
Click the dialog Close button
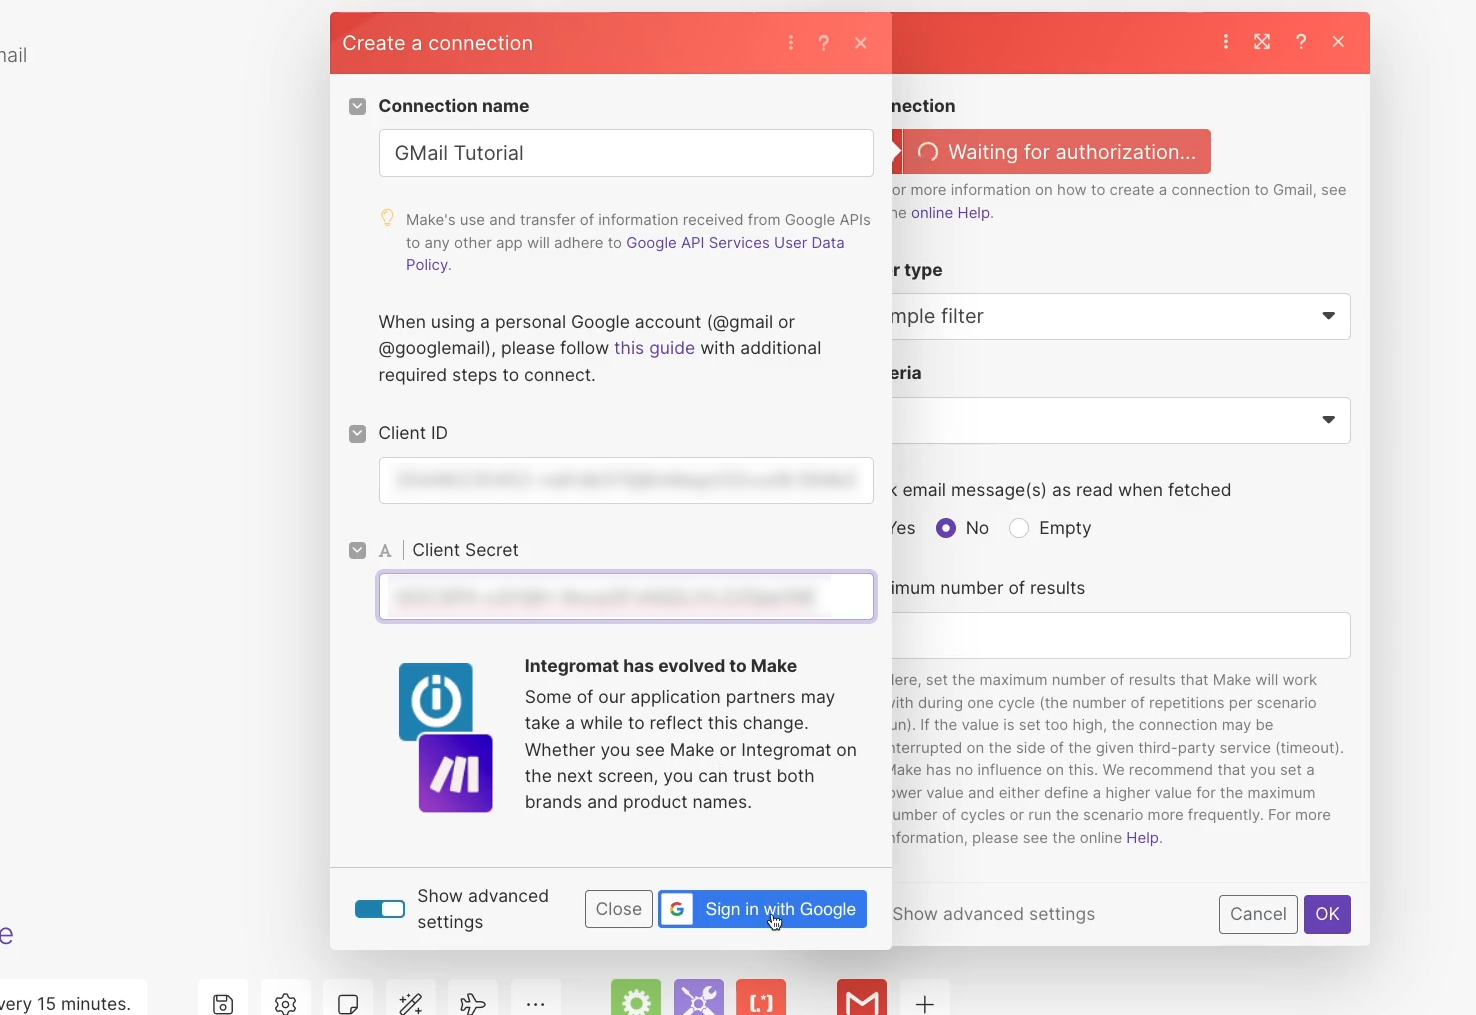(x=619, y=909)
